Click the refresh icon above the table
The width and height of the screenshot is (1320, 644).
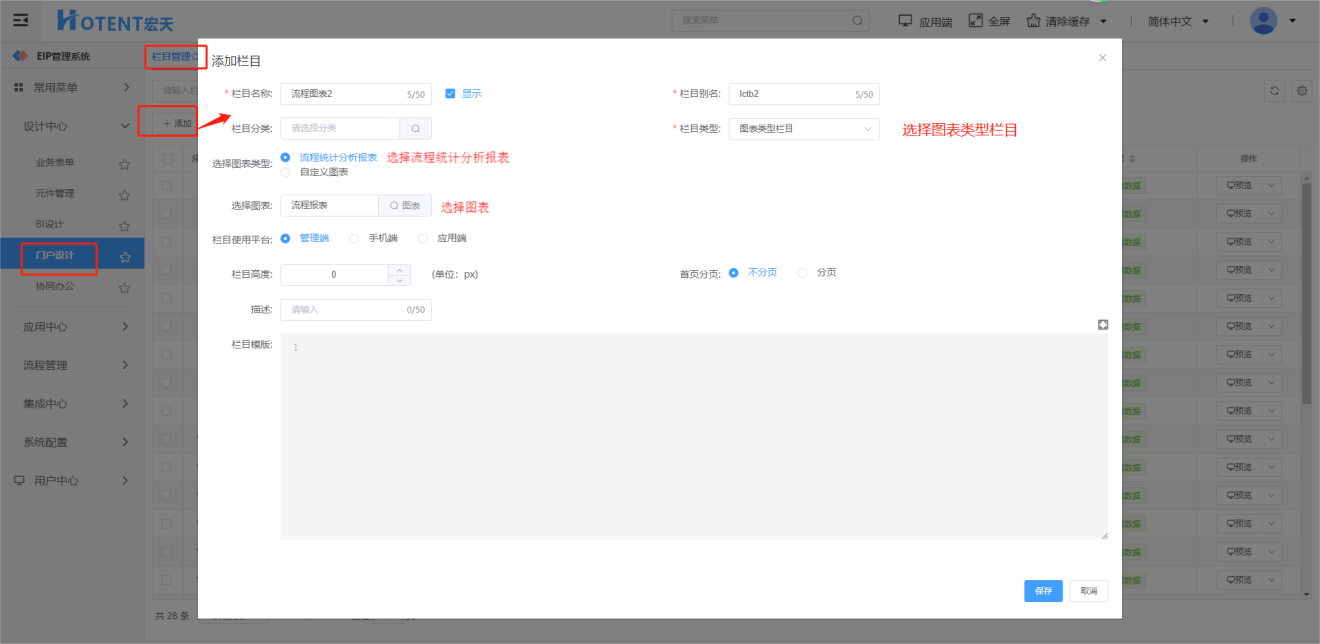click(x=1274, y=91)
